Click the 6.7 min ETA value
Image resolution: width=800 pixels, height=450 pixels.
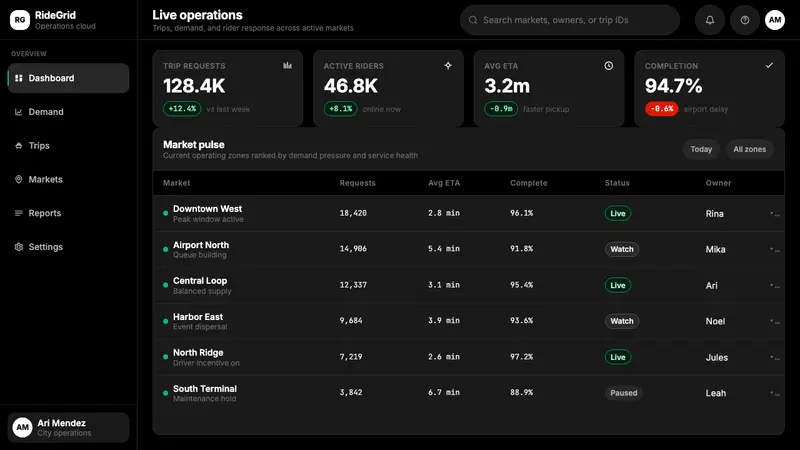tap(444, 392)
